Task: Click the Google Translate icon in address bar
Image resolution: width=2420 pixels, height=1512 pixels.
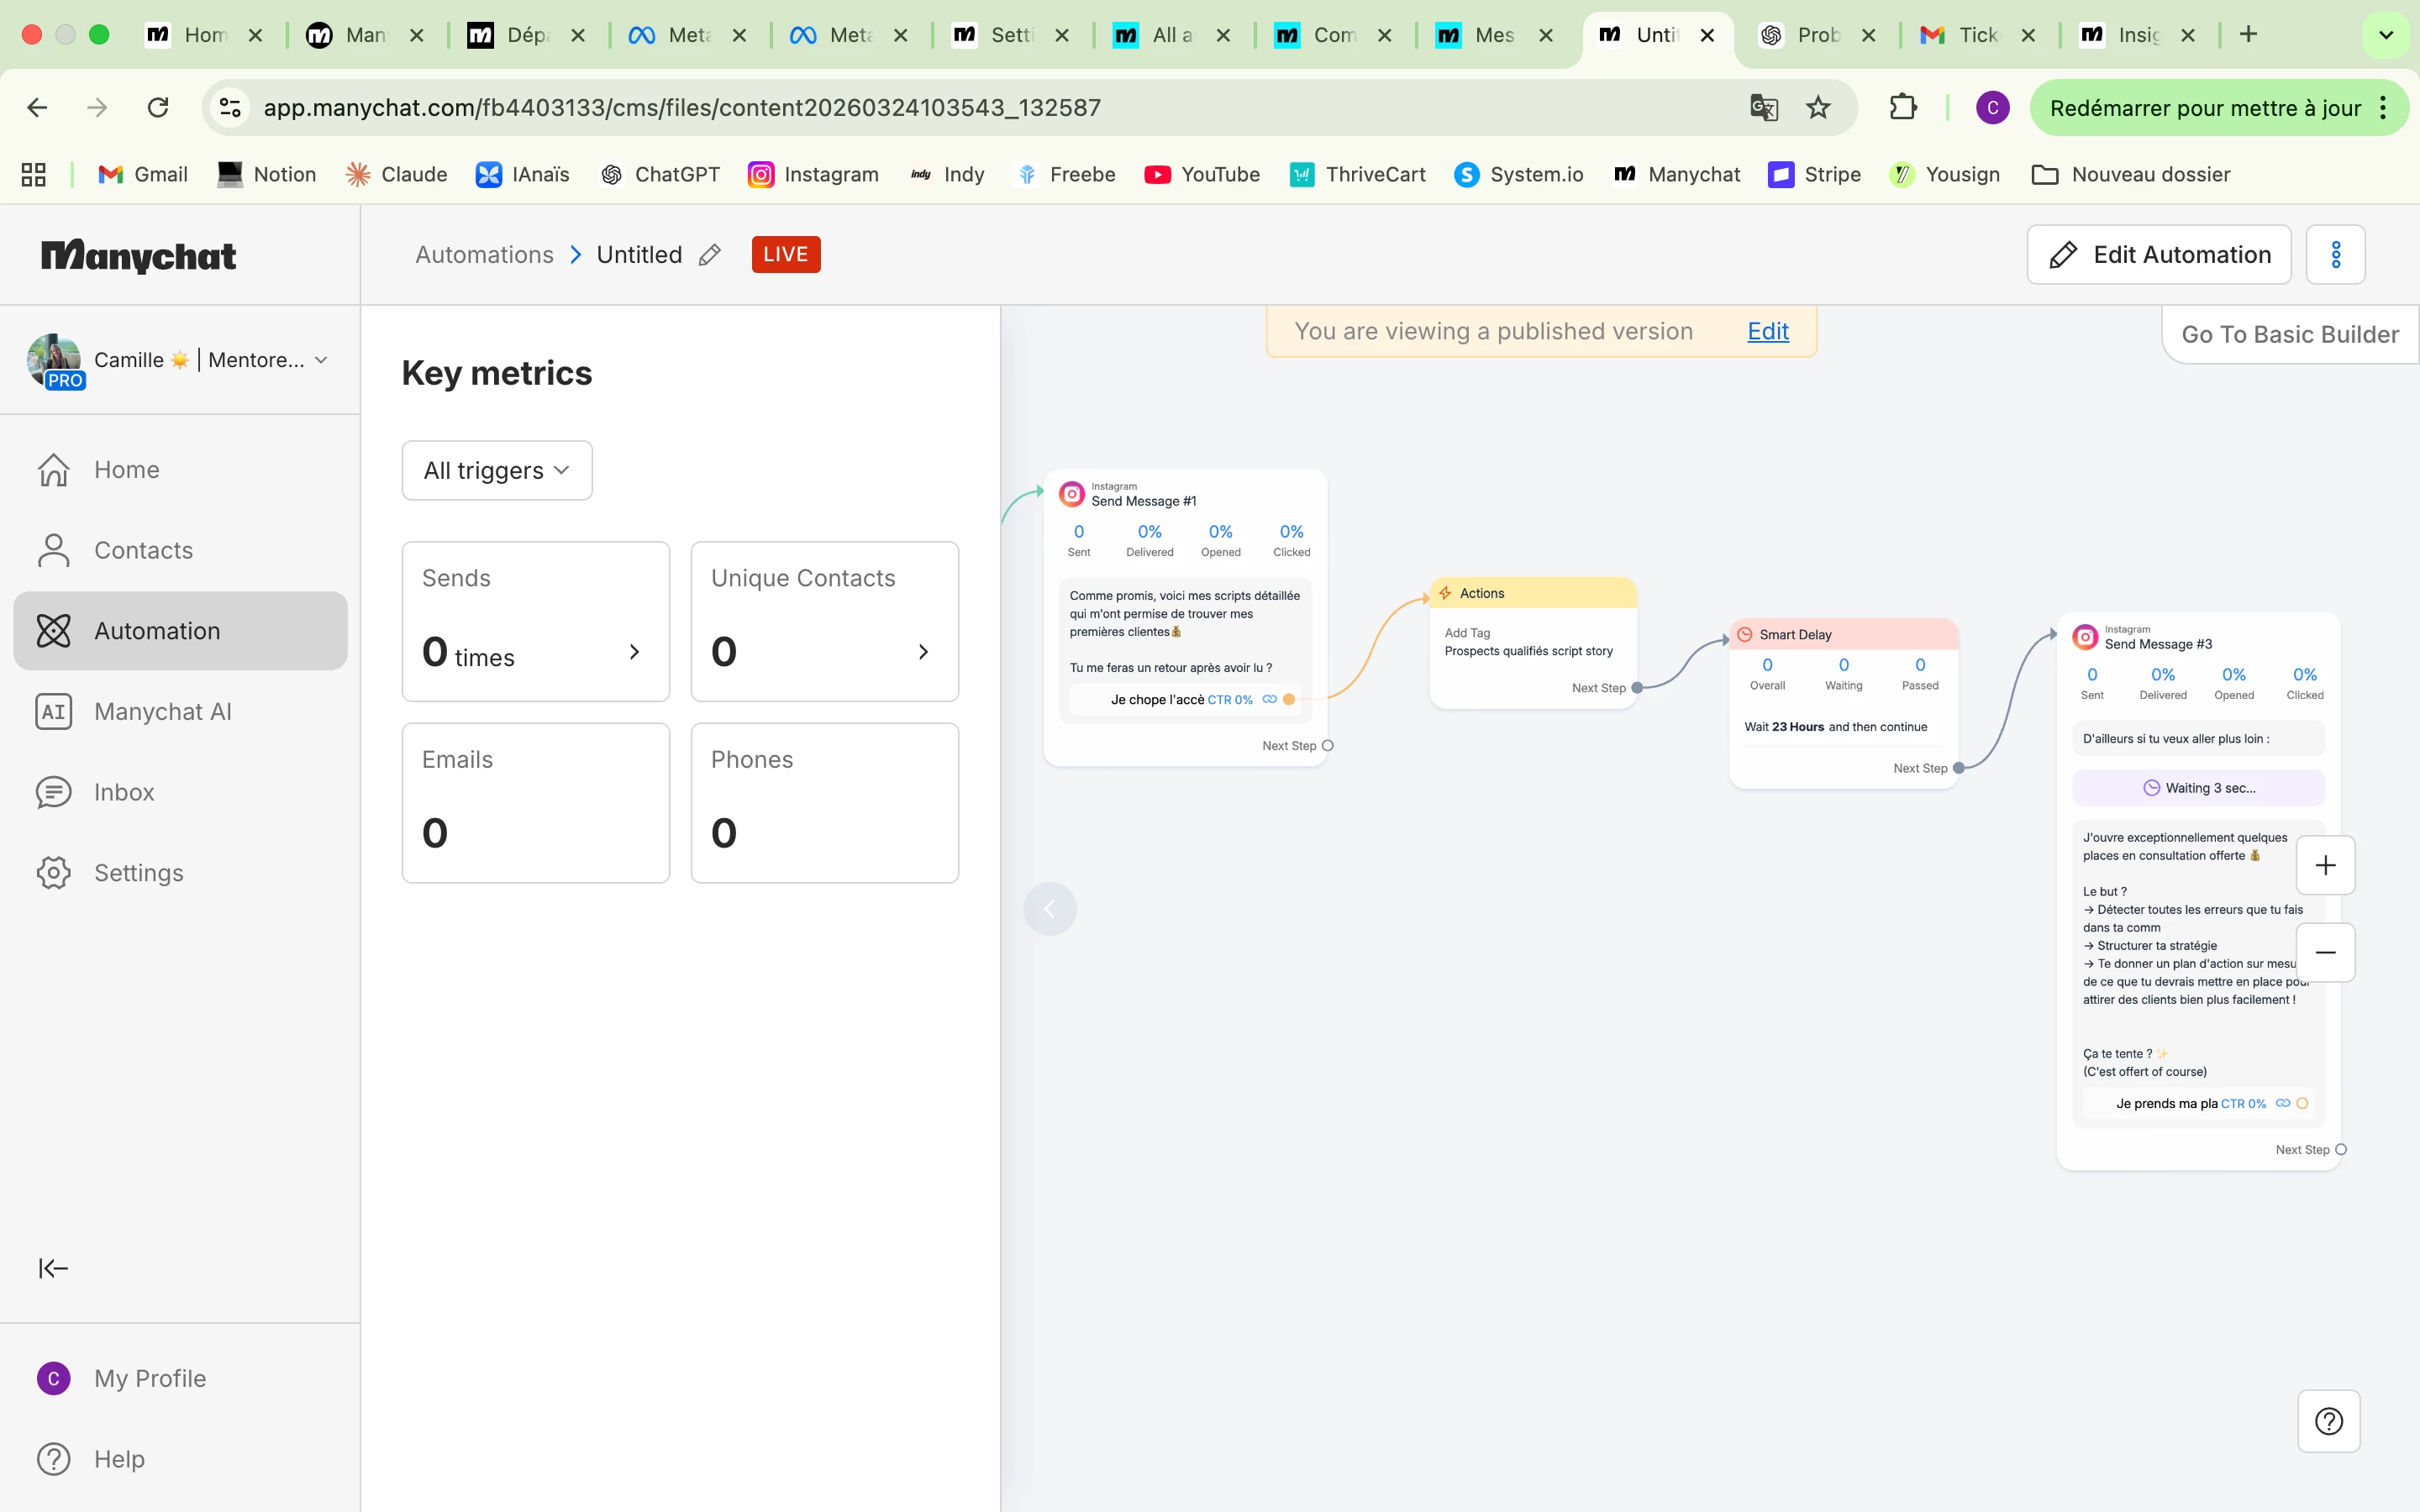Action: click(1763, 107)
